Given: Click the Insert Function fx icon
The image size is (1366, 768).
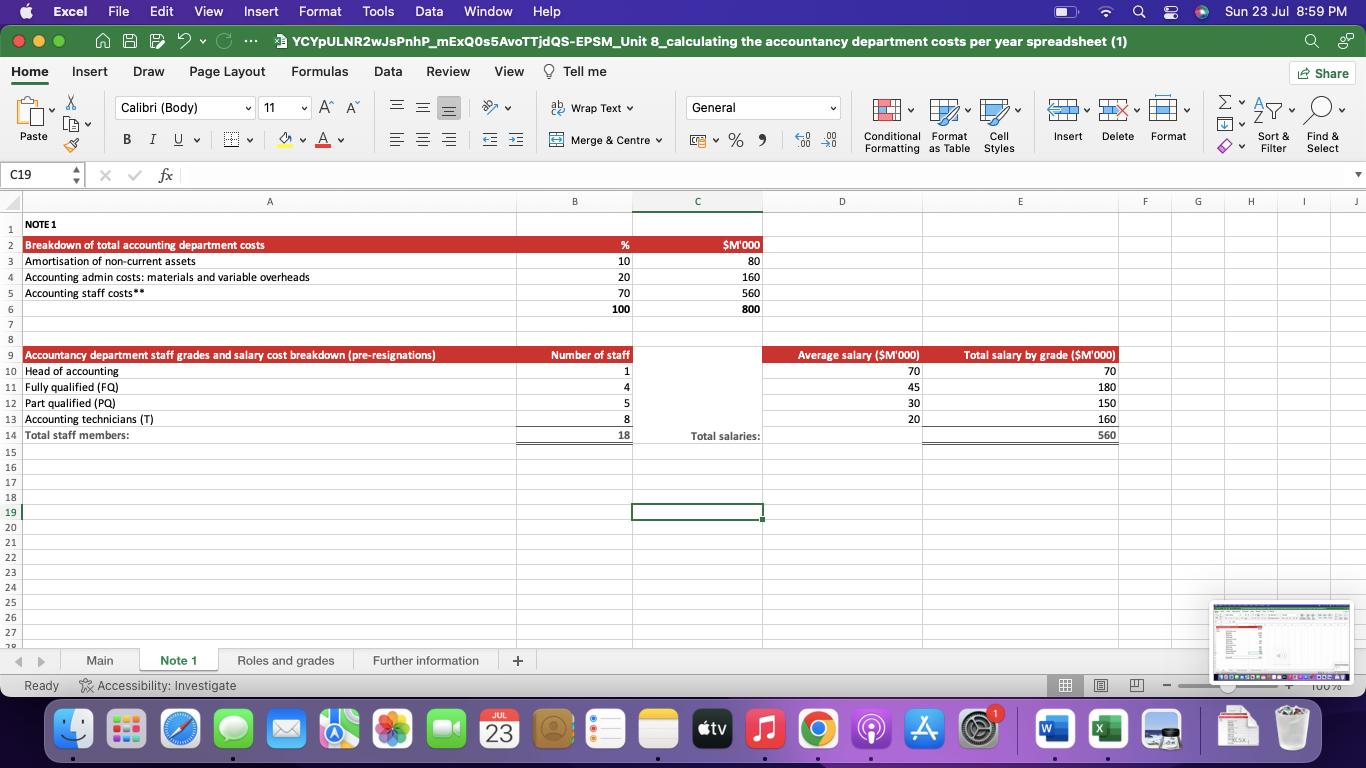Looking at the screenshot, I should pos(166,175).
